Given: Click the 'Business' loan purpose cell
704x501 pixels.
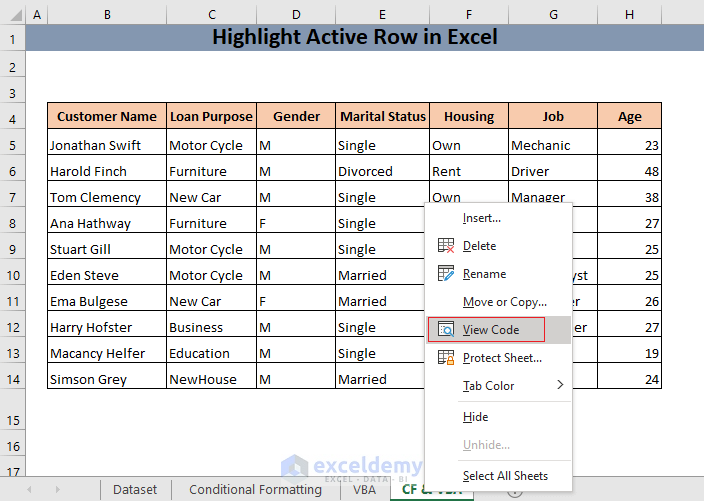Looking at the screenshot, I should pos(211,324).
